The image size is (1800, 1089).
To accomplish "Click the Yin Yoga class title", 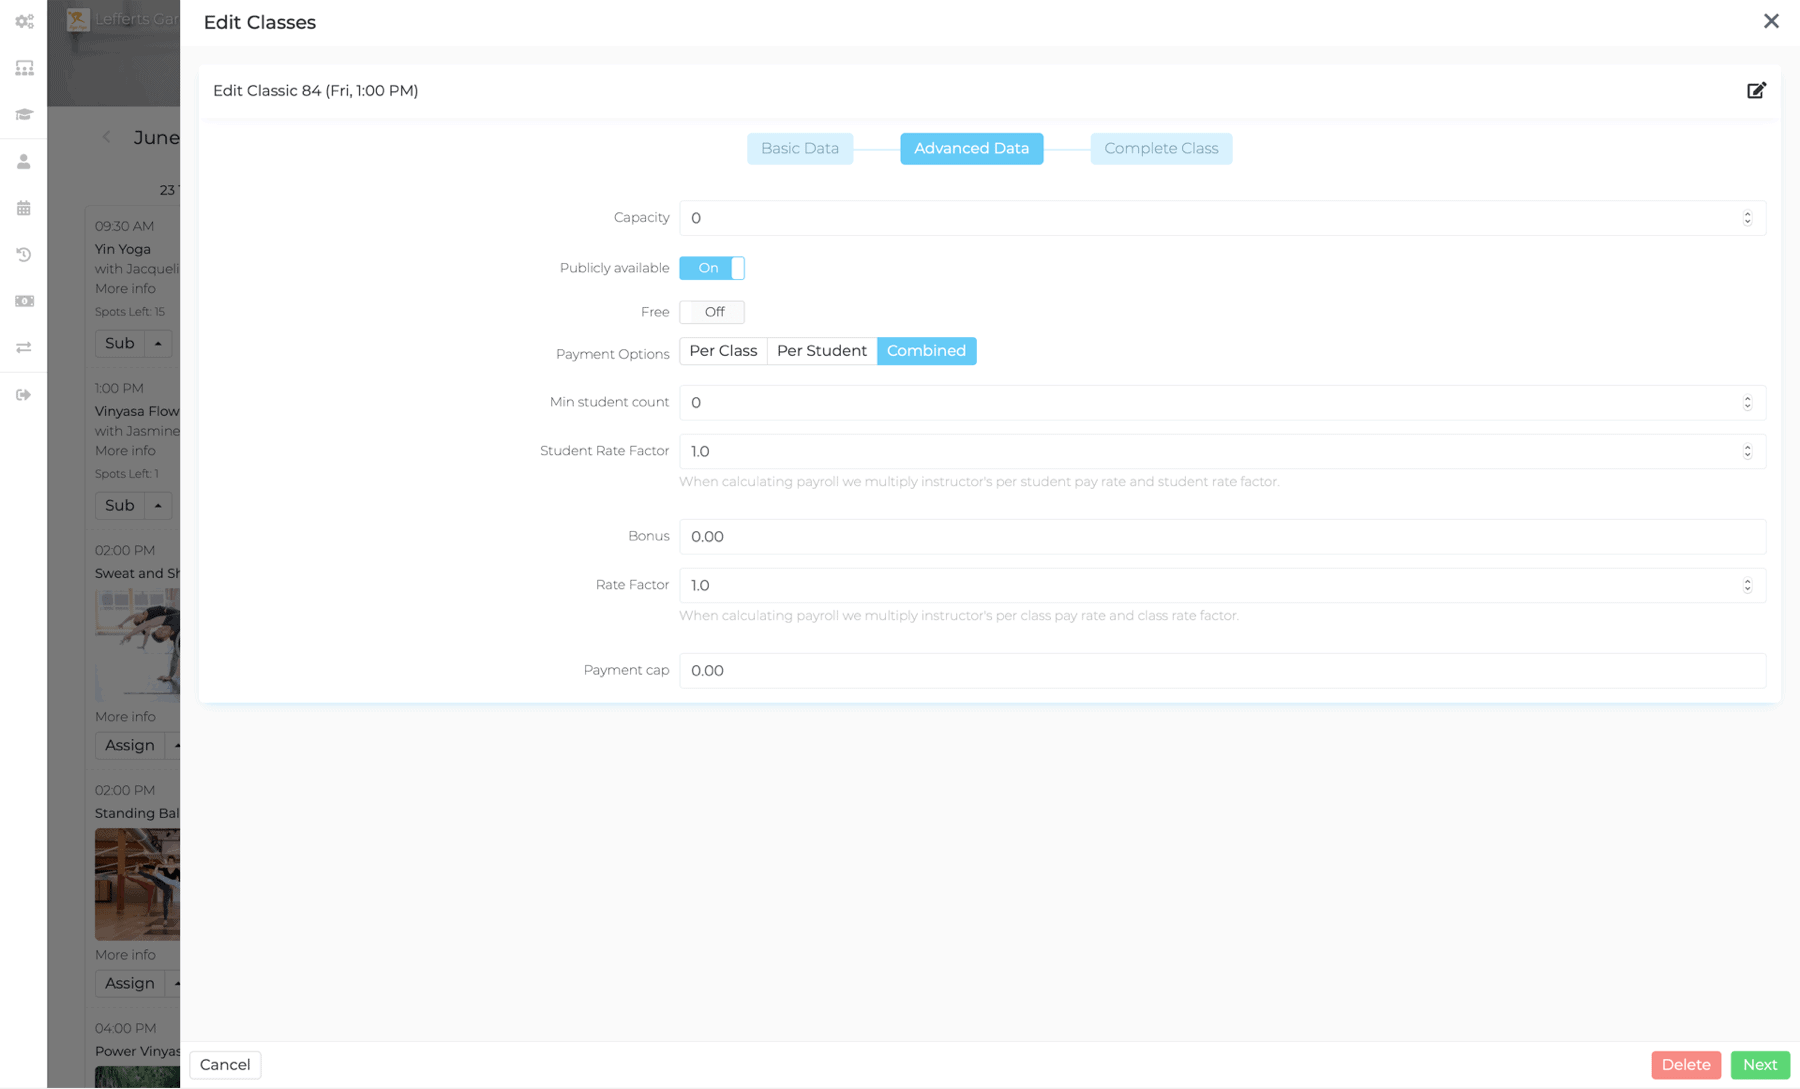I will (x=123, y=249).
